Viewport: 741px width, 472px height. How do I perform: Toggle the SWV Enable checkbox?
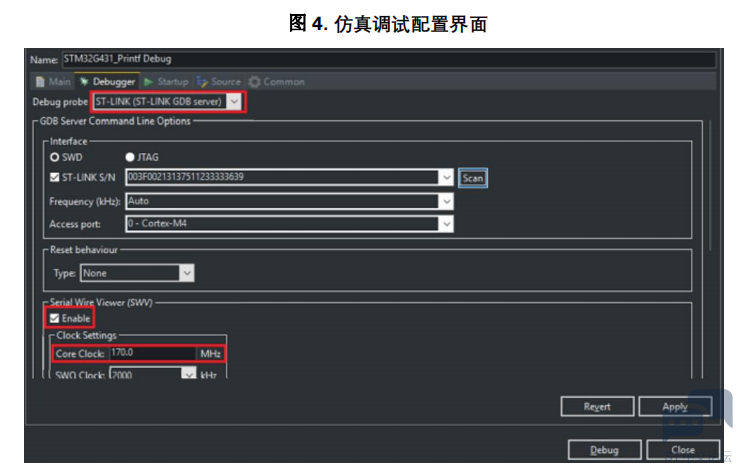pos(54,318)
